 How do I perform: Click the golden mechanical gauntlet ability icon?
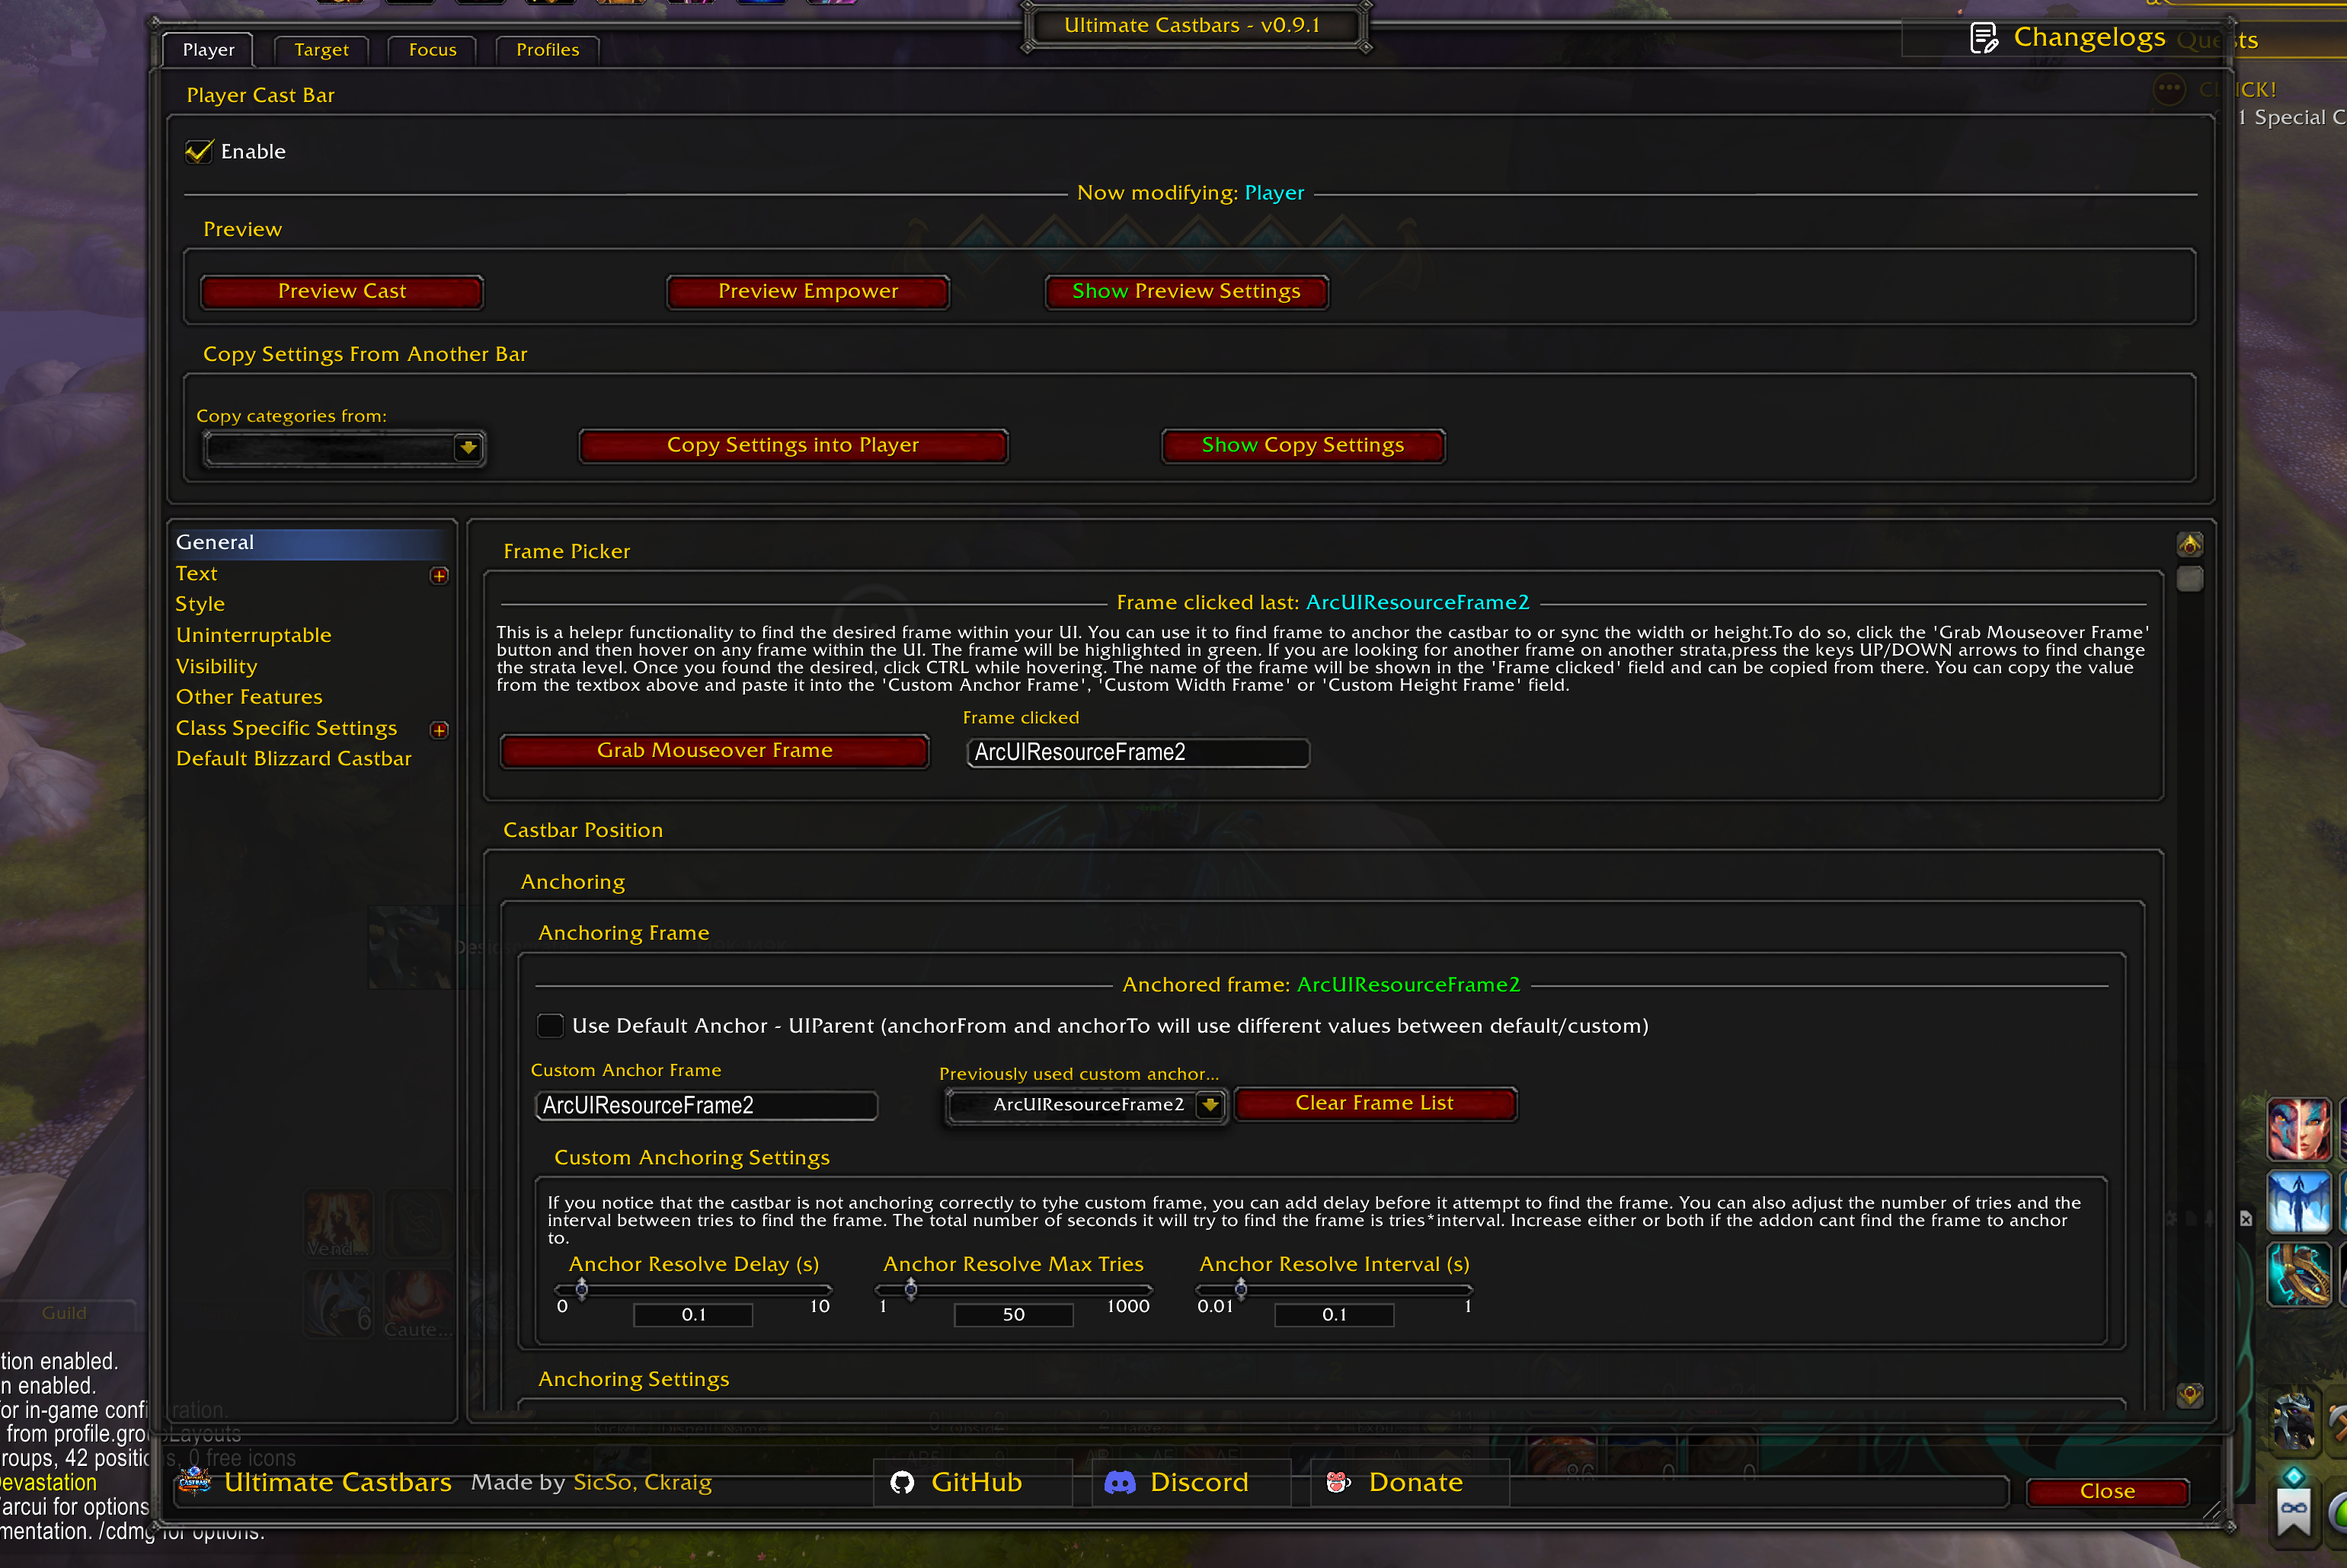(2298, 1275)
